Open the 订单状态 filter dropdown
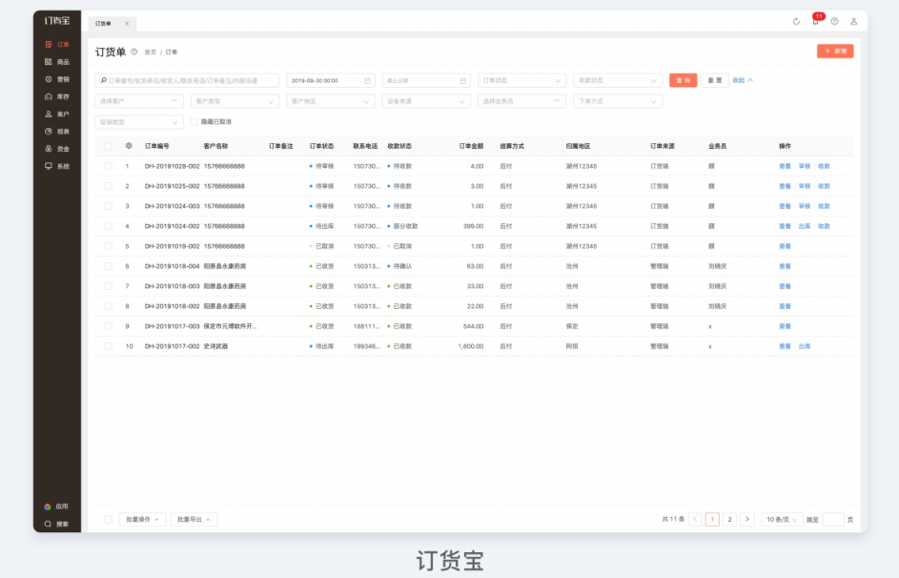Viewport: 899px width, 578px height. [x=522, y=81]
